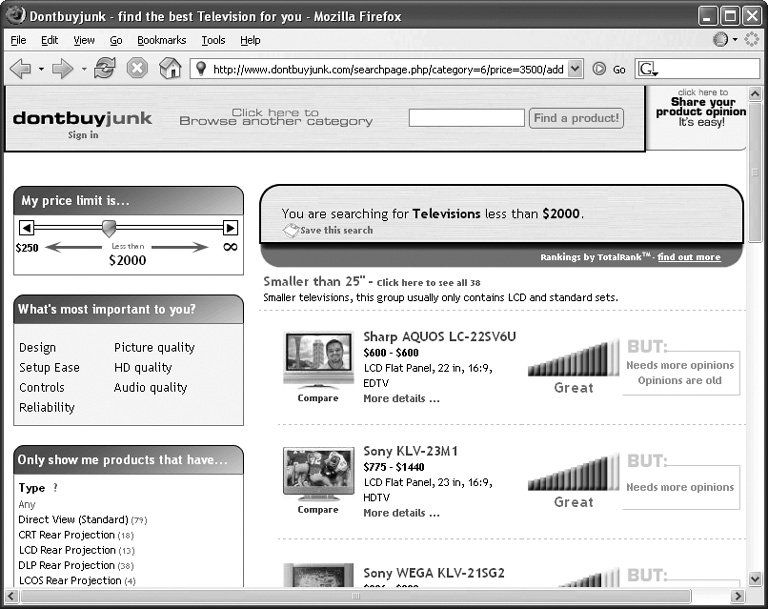
Task: Open the Back button history dropdown arrow
Action: pyautogui.click(x=41, y=69)
